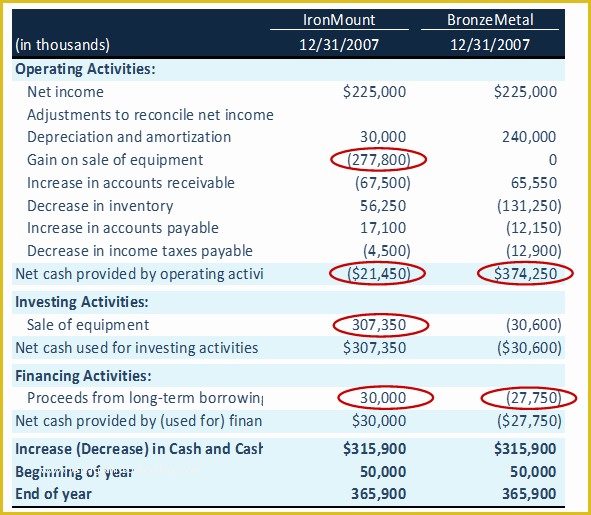The image size is (591, 515).
Task: Click "Increase in accounts payable" label
Action: tap(123, 228)
